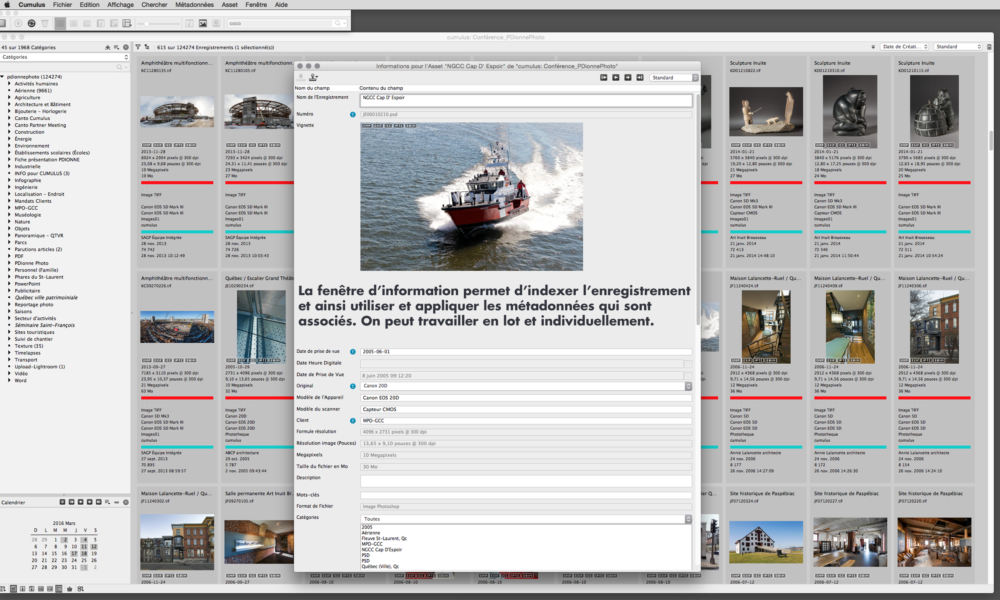Viewport: 1000px width, 600px height.
Task: Select the Québec / Escalier Grand Théâ... thumbnail
Action: [x=259, y=326]
